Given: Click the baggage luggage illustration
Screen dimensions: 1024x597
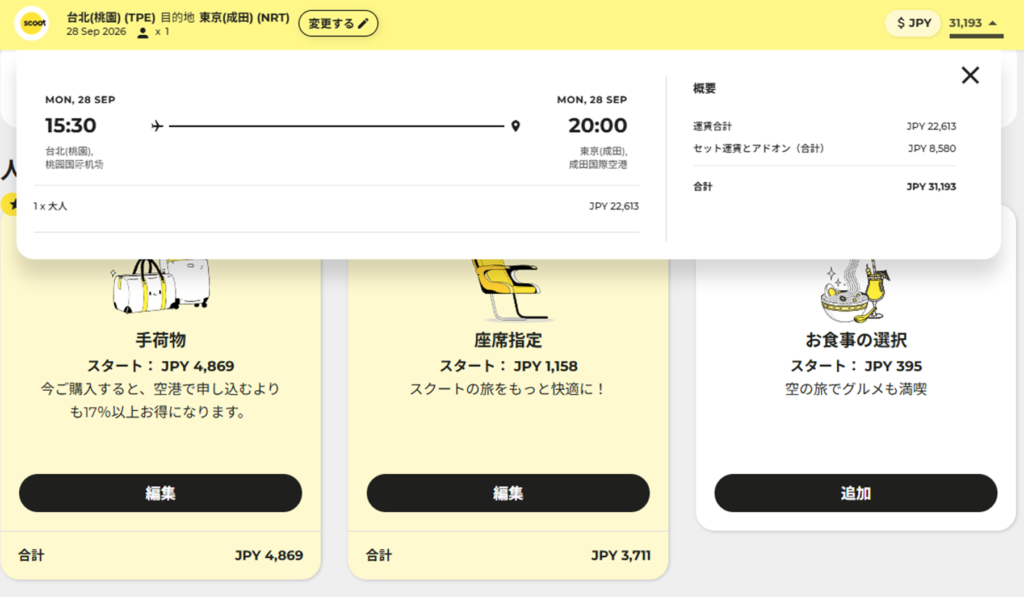Looking at the screenshot, I should tap(160, 284).
